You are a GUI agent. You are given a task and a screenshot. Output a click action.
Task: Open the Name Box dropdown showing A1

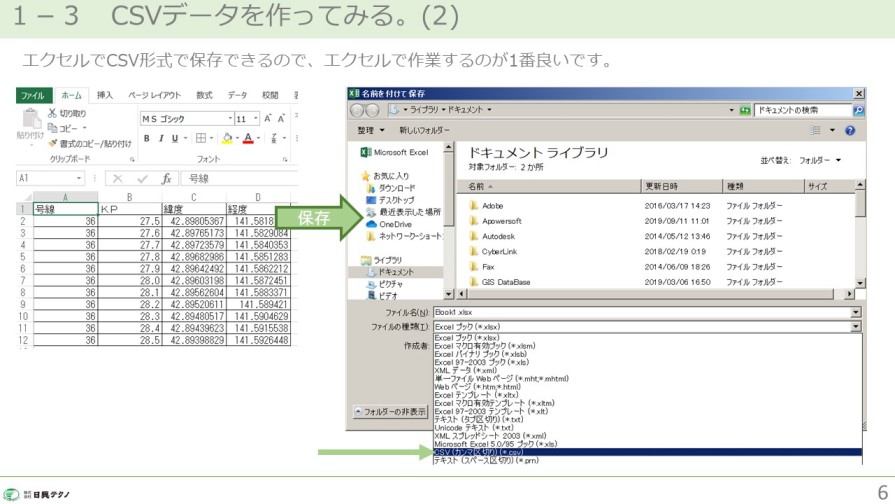point(80,179)
